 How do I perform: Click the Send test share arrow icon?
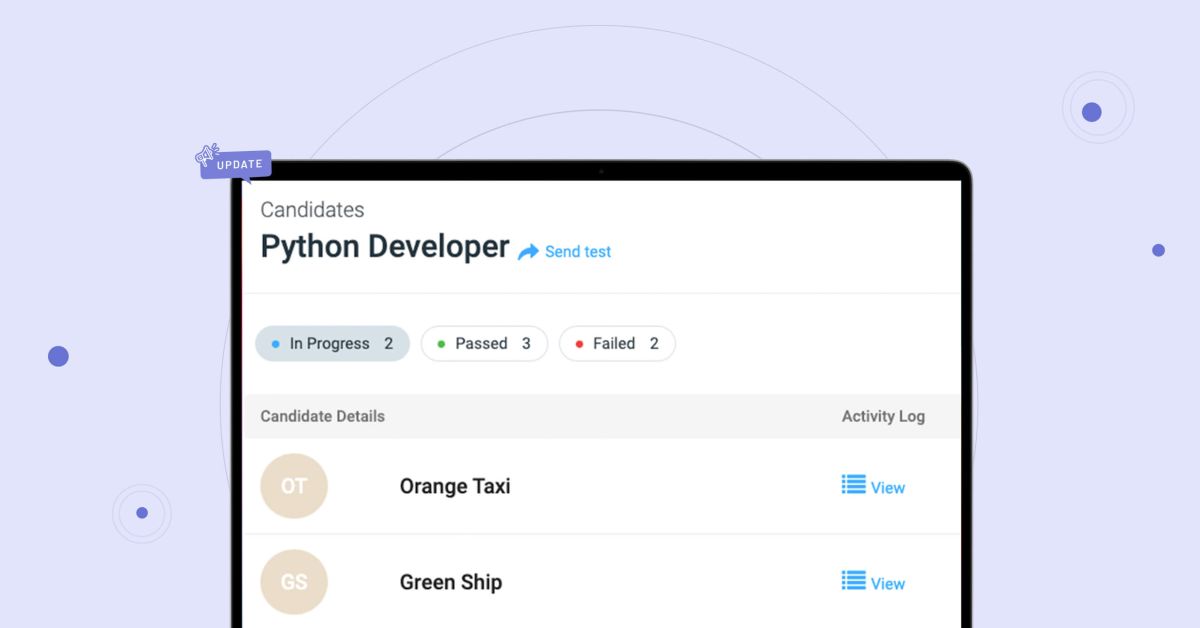pyautogui.click(x=528, y=252)
